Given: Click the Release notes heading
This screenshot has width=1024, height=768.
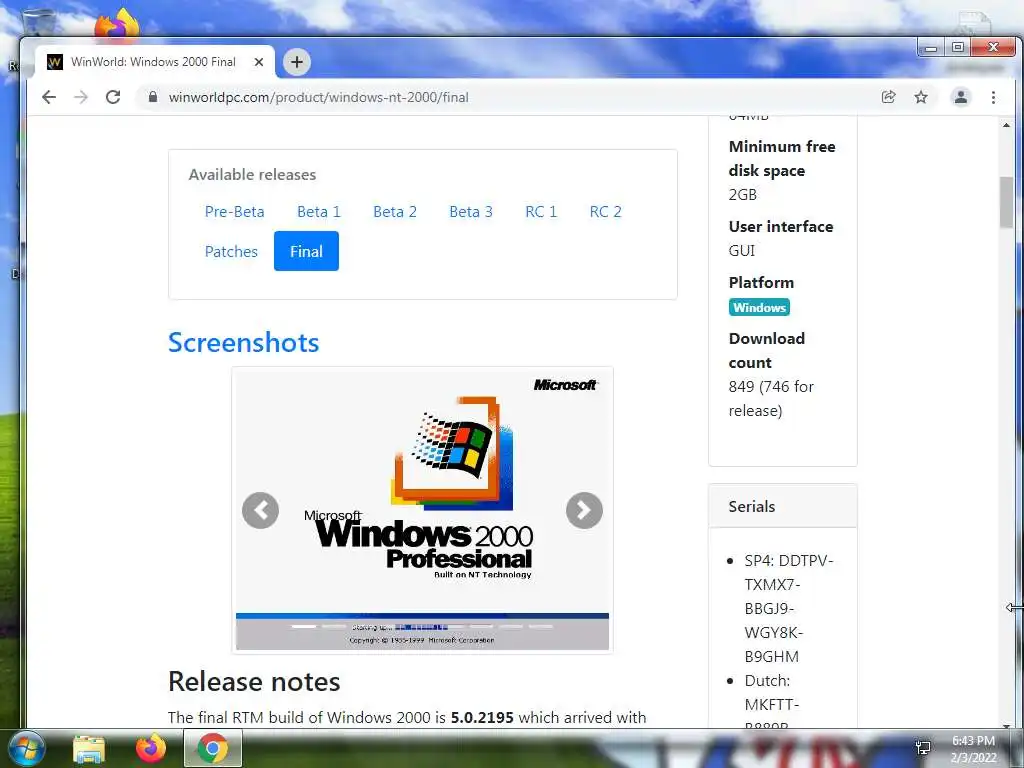Looking at the screenshot, I should coord(254,681).
